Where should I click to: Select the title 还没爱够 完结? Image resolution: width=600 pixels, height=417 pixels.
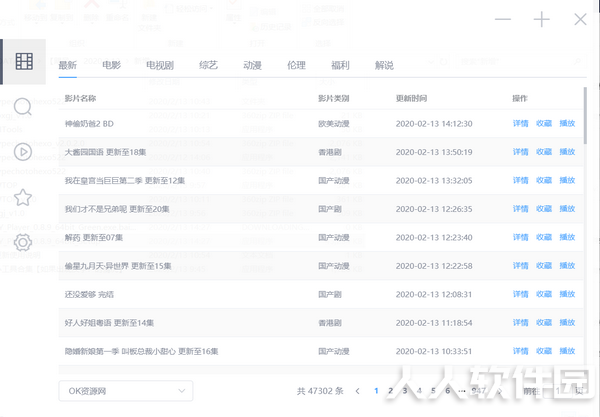pyautogui.click(x=89, y=294)
